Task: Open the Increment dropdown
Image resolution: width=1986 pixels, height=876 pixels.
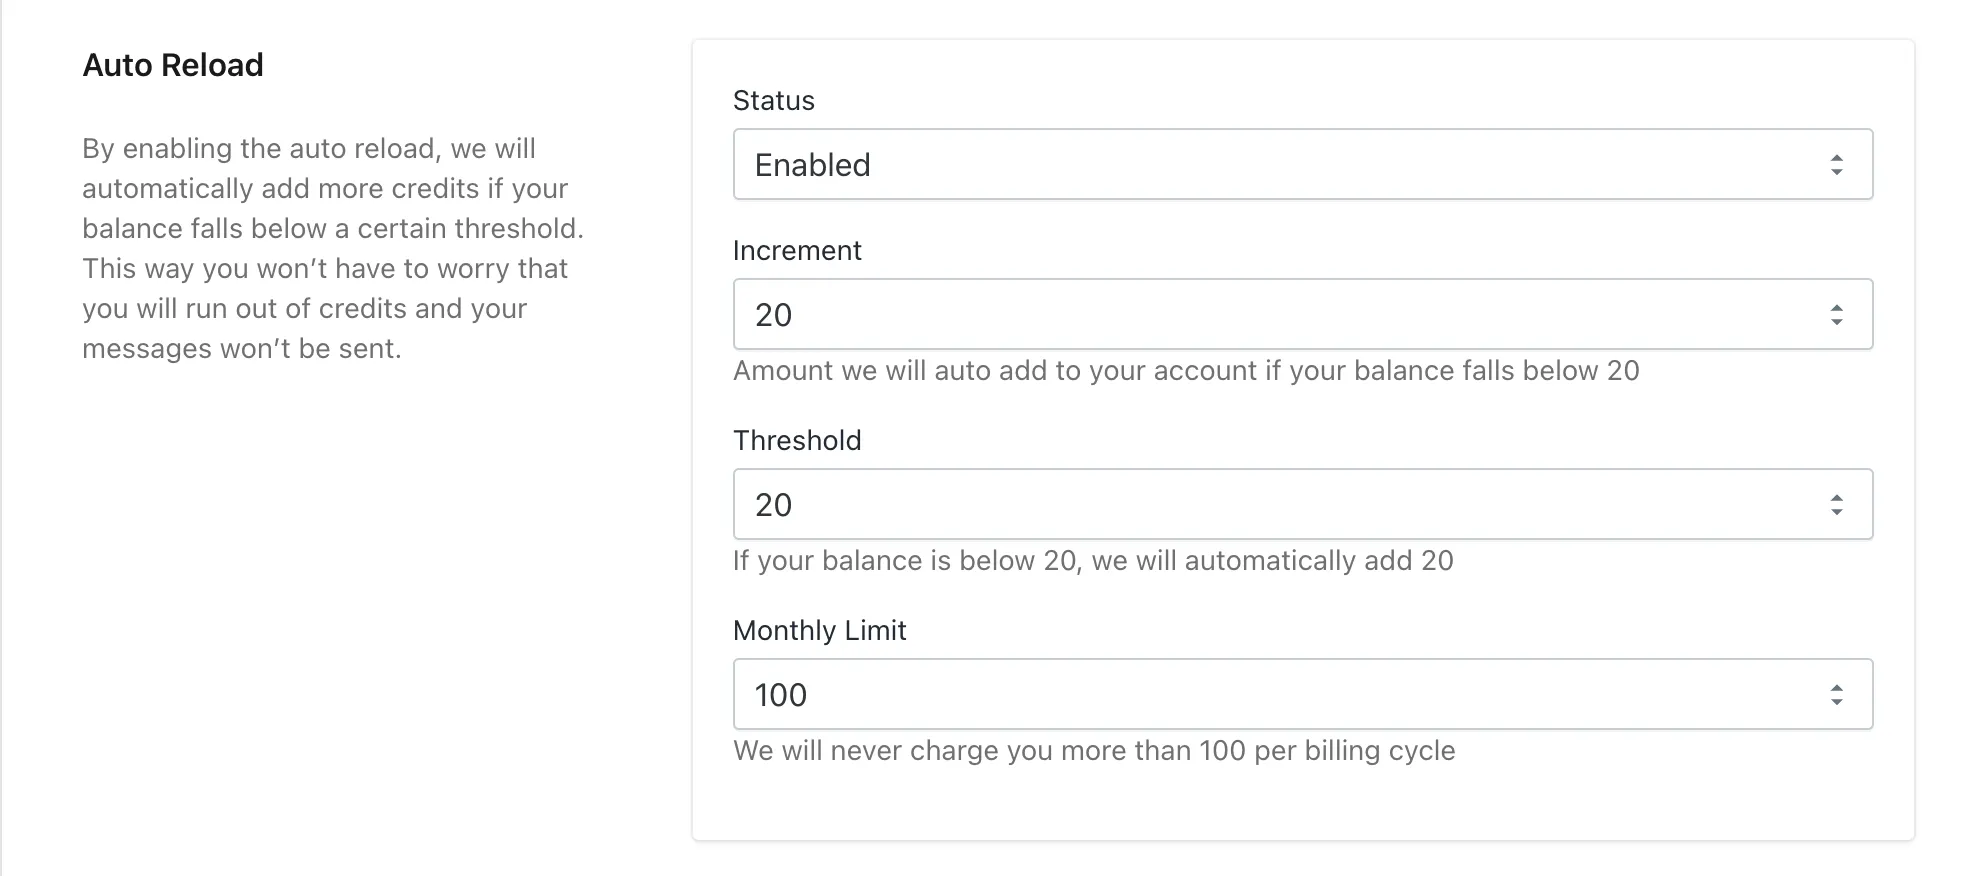Action: click(1302, 314)
